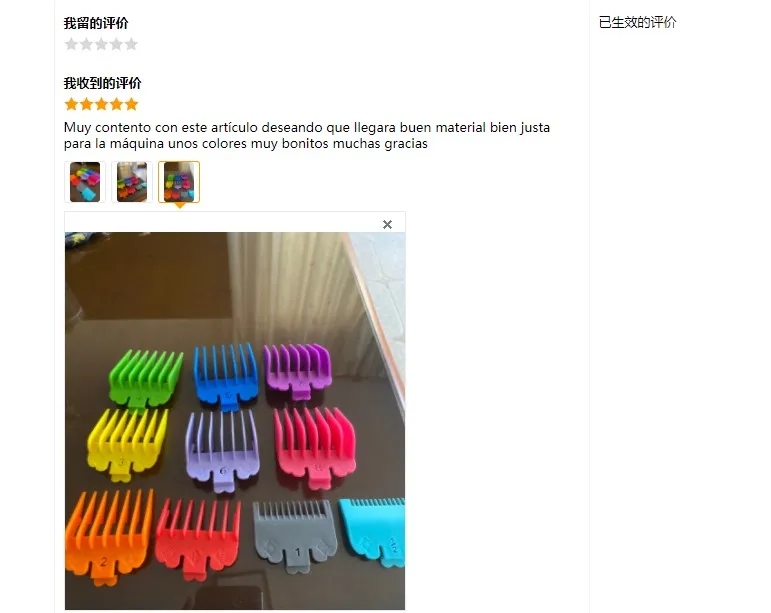This screenshot has width=771, height=613.
Task: Click the fifth orange star in received review
Action: coord(131,104)
